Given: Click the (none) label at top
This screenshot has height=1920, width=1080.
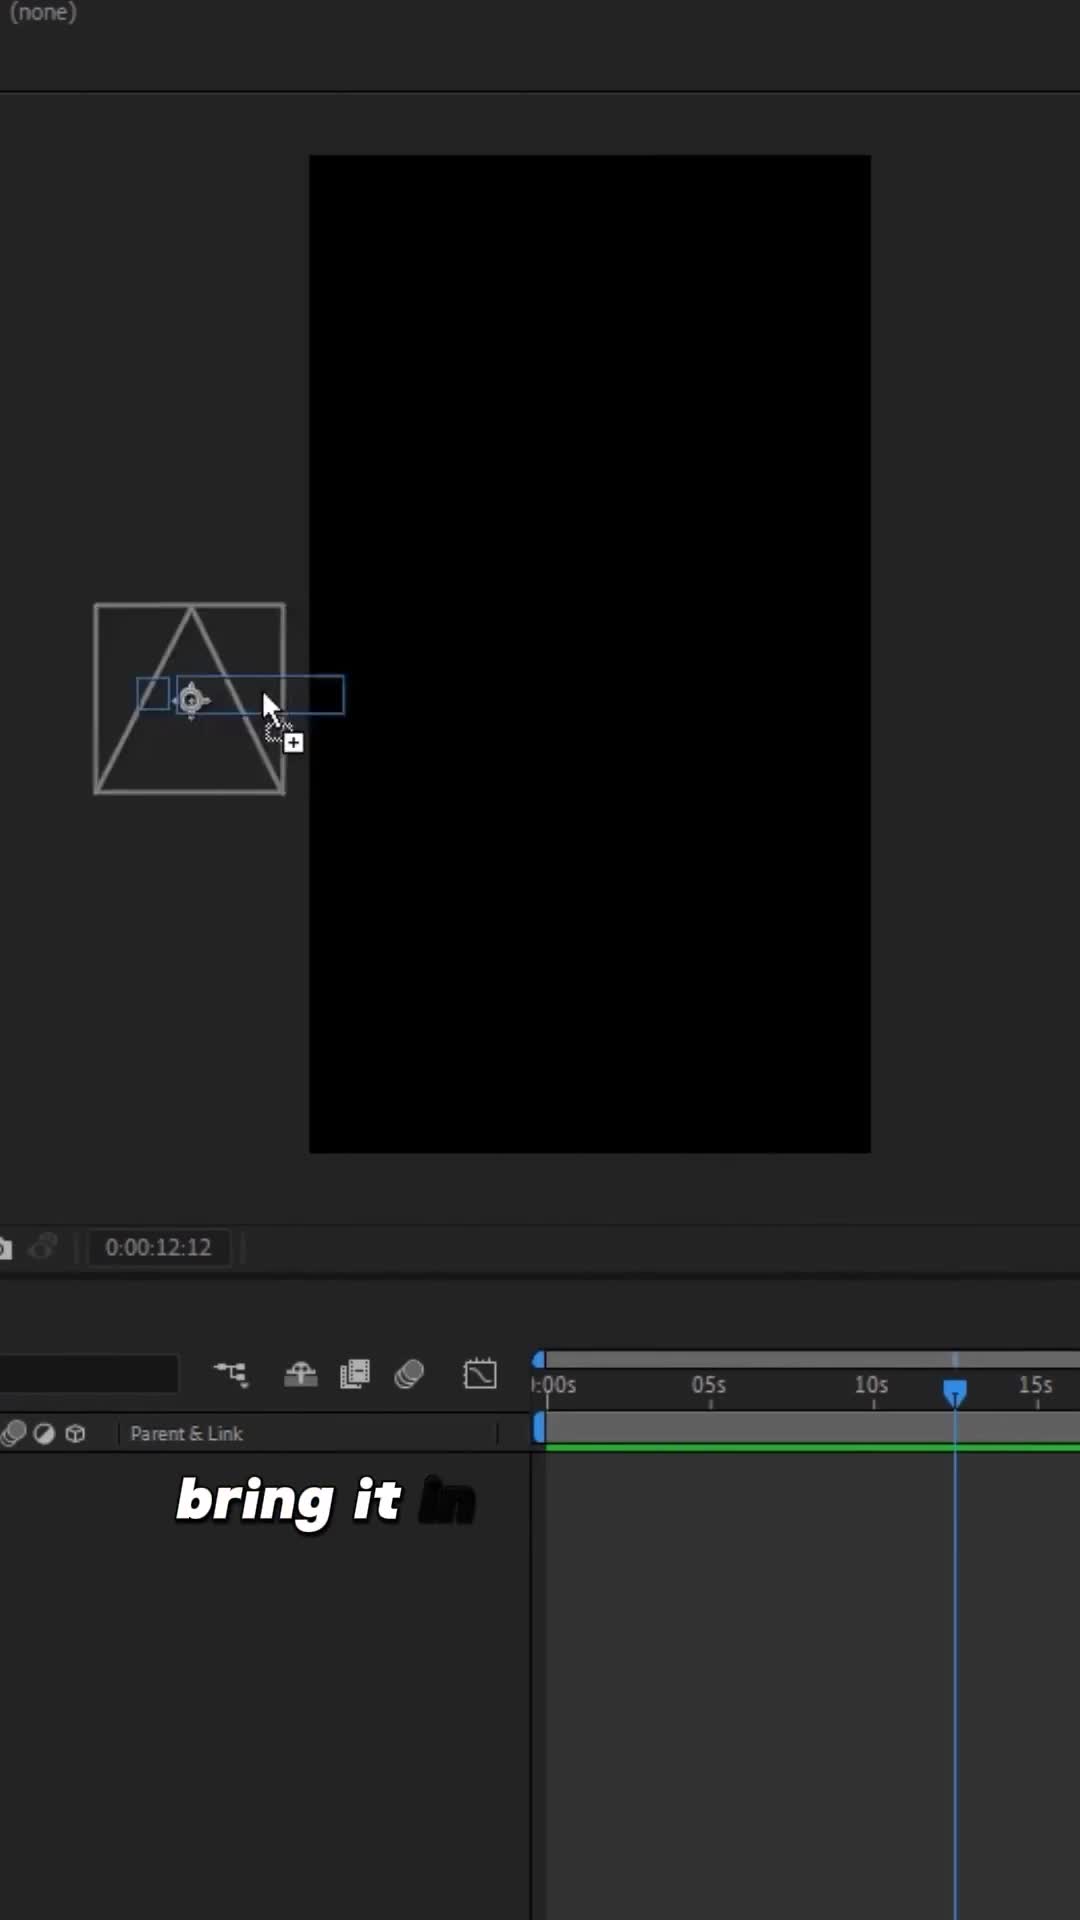Looking at the screenshot, I should click(42, 12).
